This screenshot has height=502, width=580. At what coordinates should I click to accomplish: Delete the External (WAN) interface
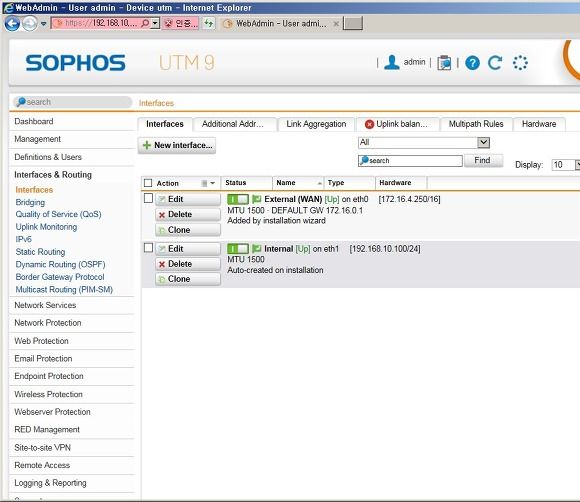click(x=188, y=215)
